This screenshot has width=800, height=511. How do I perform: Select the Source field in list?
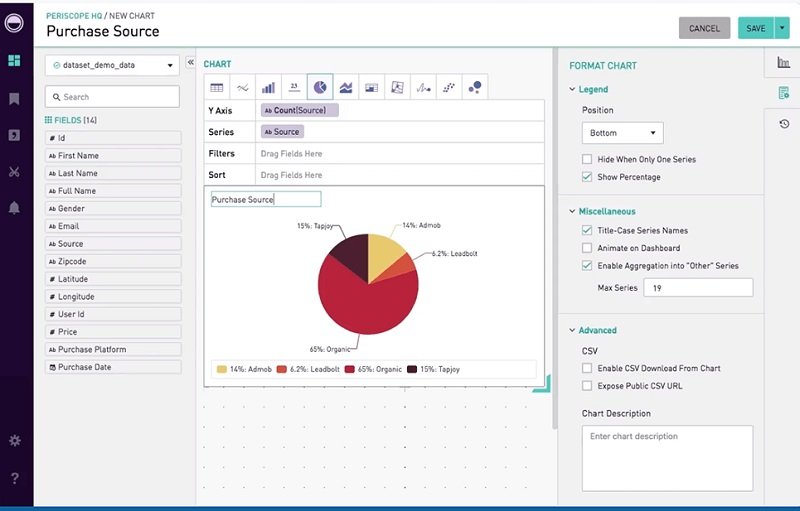point(113,244)
